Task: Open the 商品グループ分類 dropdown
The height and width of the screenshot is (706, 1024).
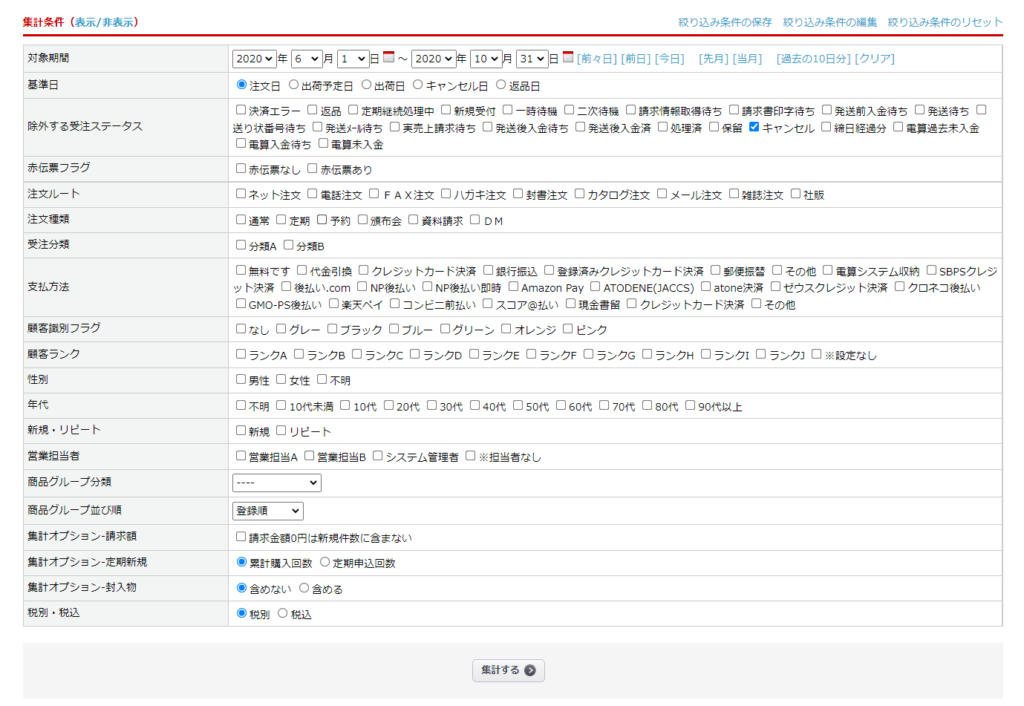Action: coord(276,483)
